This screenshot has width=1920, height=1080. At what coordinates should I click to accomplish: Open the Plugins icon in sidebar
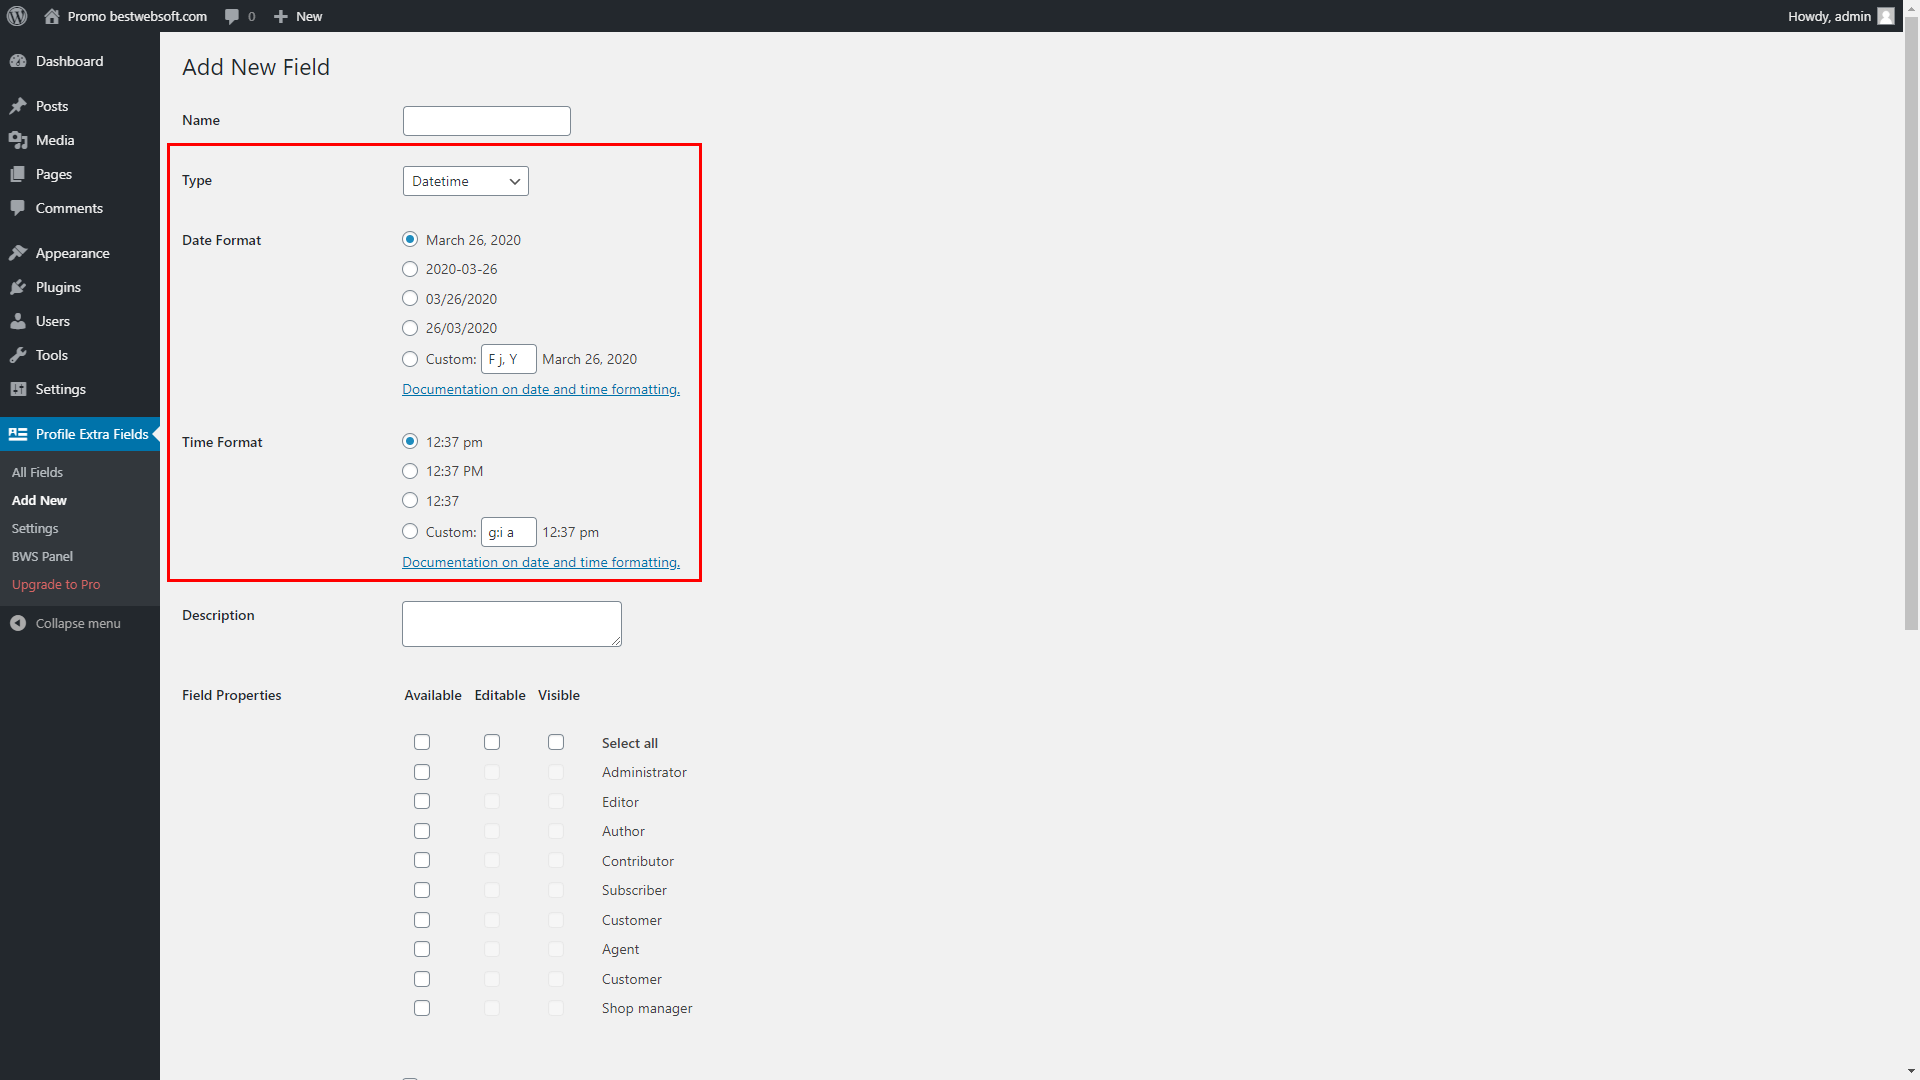[19, 287]
